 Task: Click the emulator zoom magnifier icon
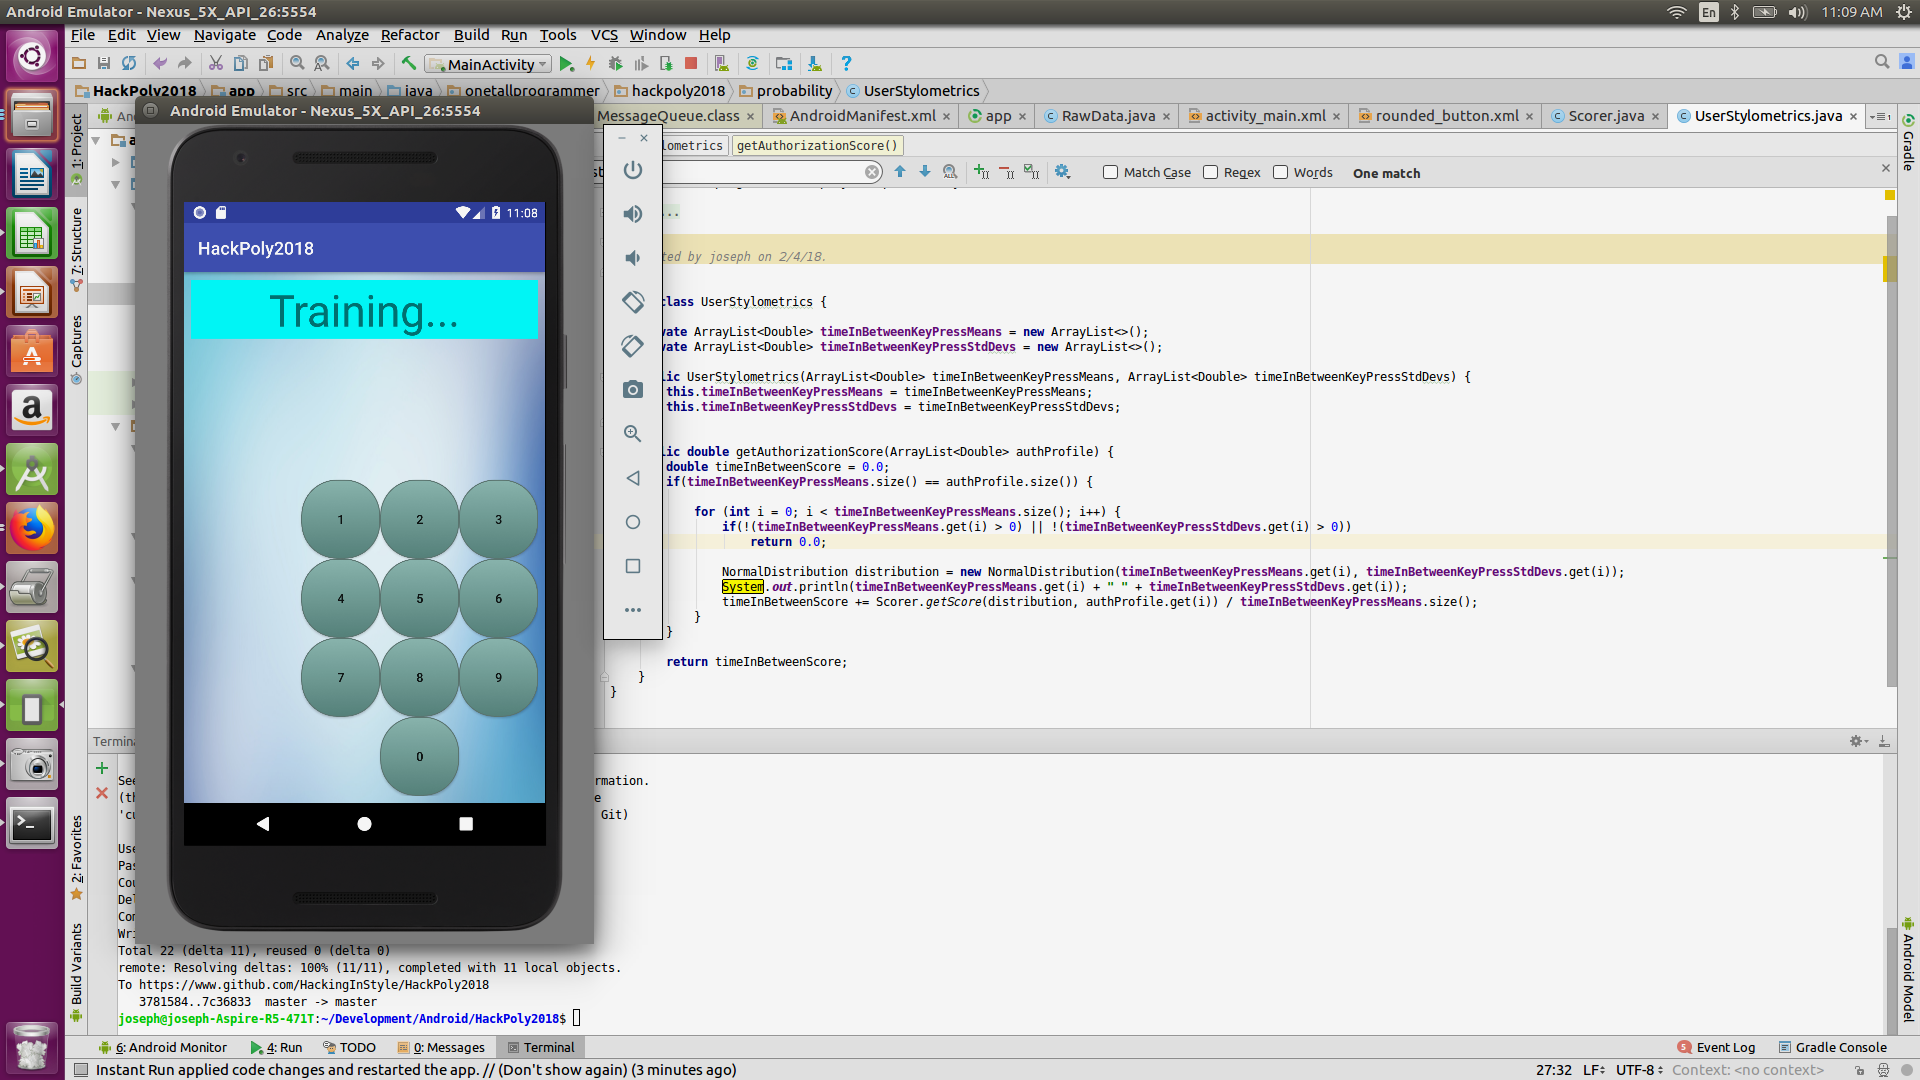pos(633,434)
